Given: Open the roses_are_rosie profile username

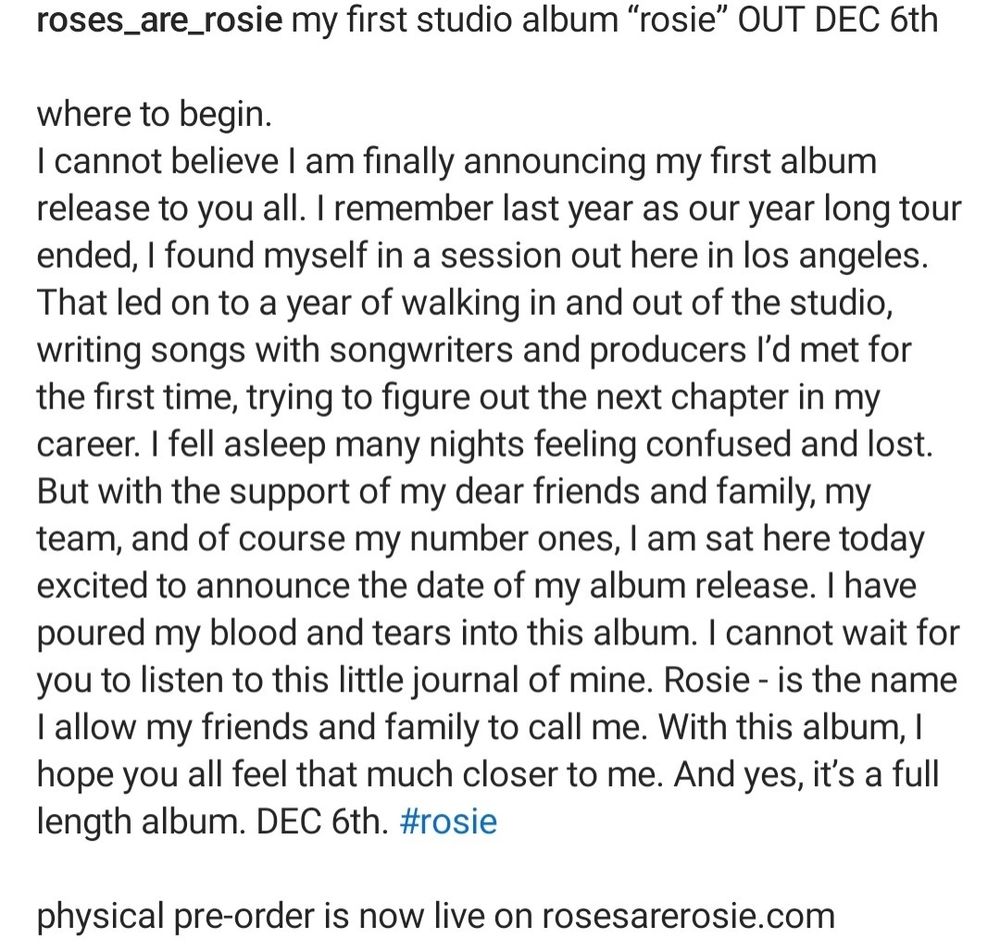Looking at the screenshot, I should pos(159,21).
